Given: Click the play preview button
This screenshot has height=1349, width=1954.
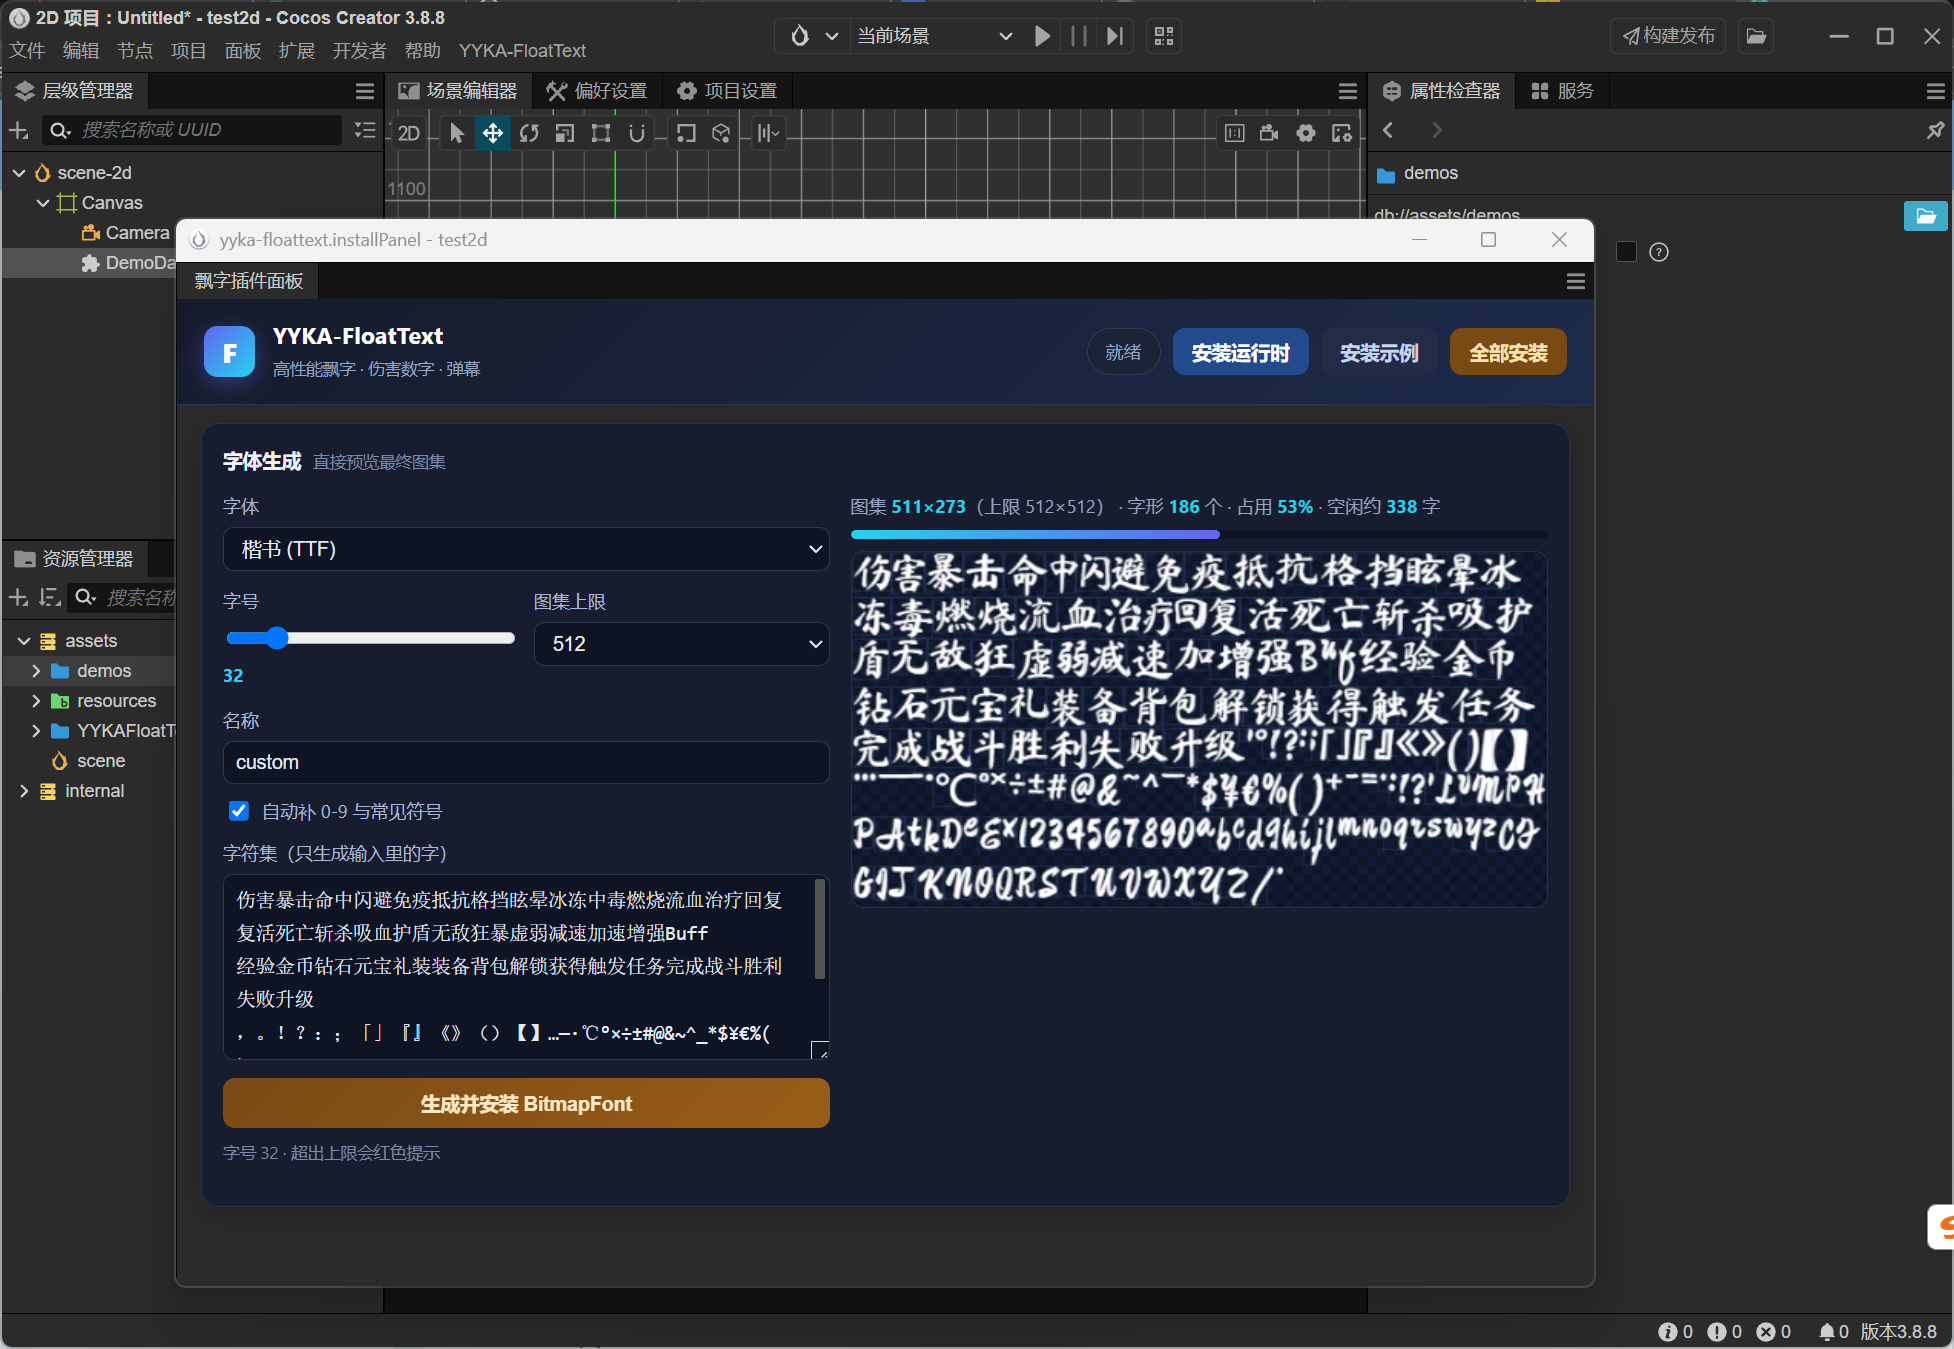Looking at the screenshot, I should [x=1042, y=36].
